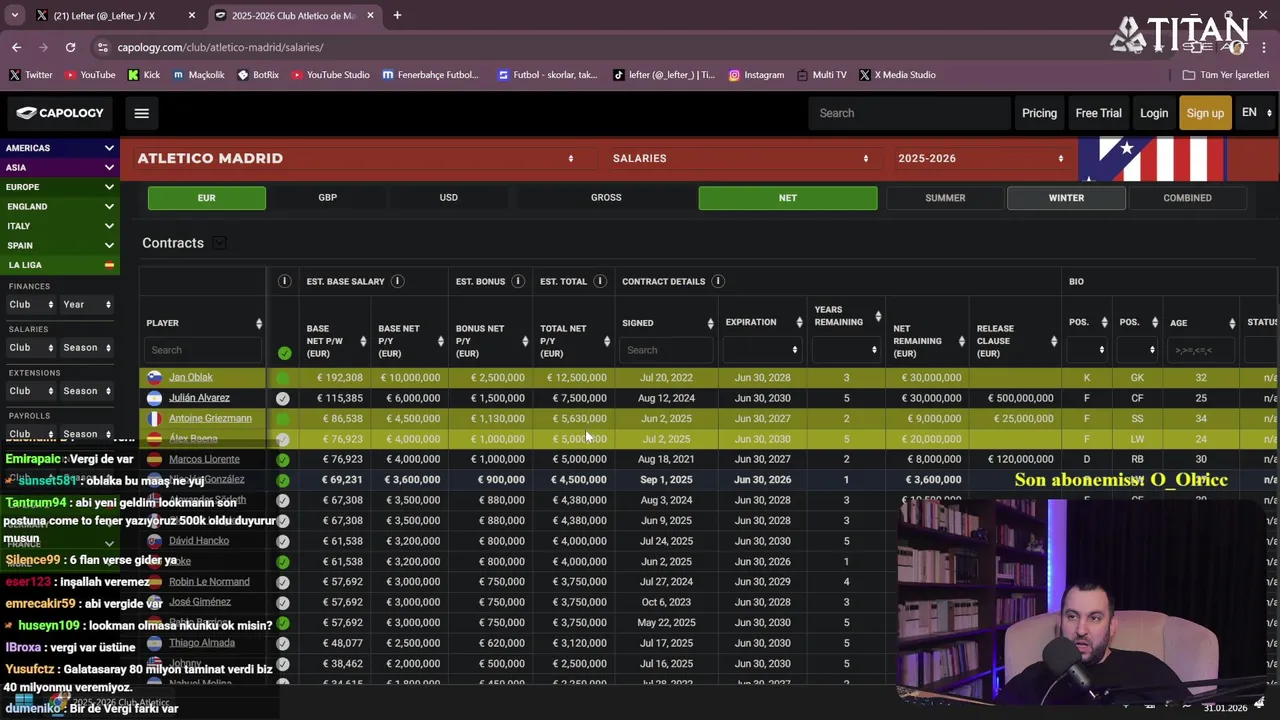
Task: Expand Italy in sidebar
Action: tap(59, 226)
